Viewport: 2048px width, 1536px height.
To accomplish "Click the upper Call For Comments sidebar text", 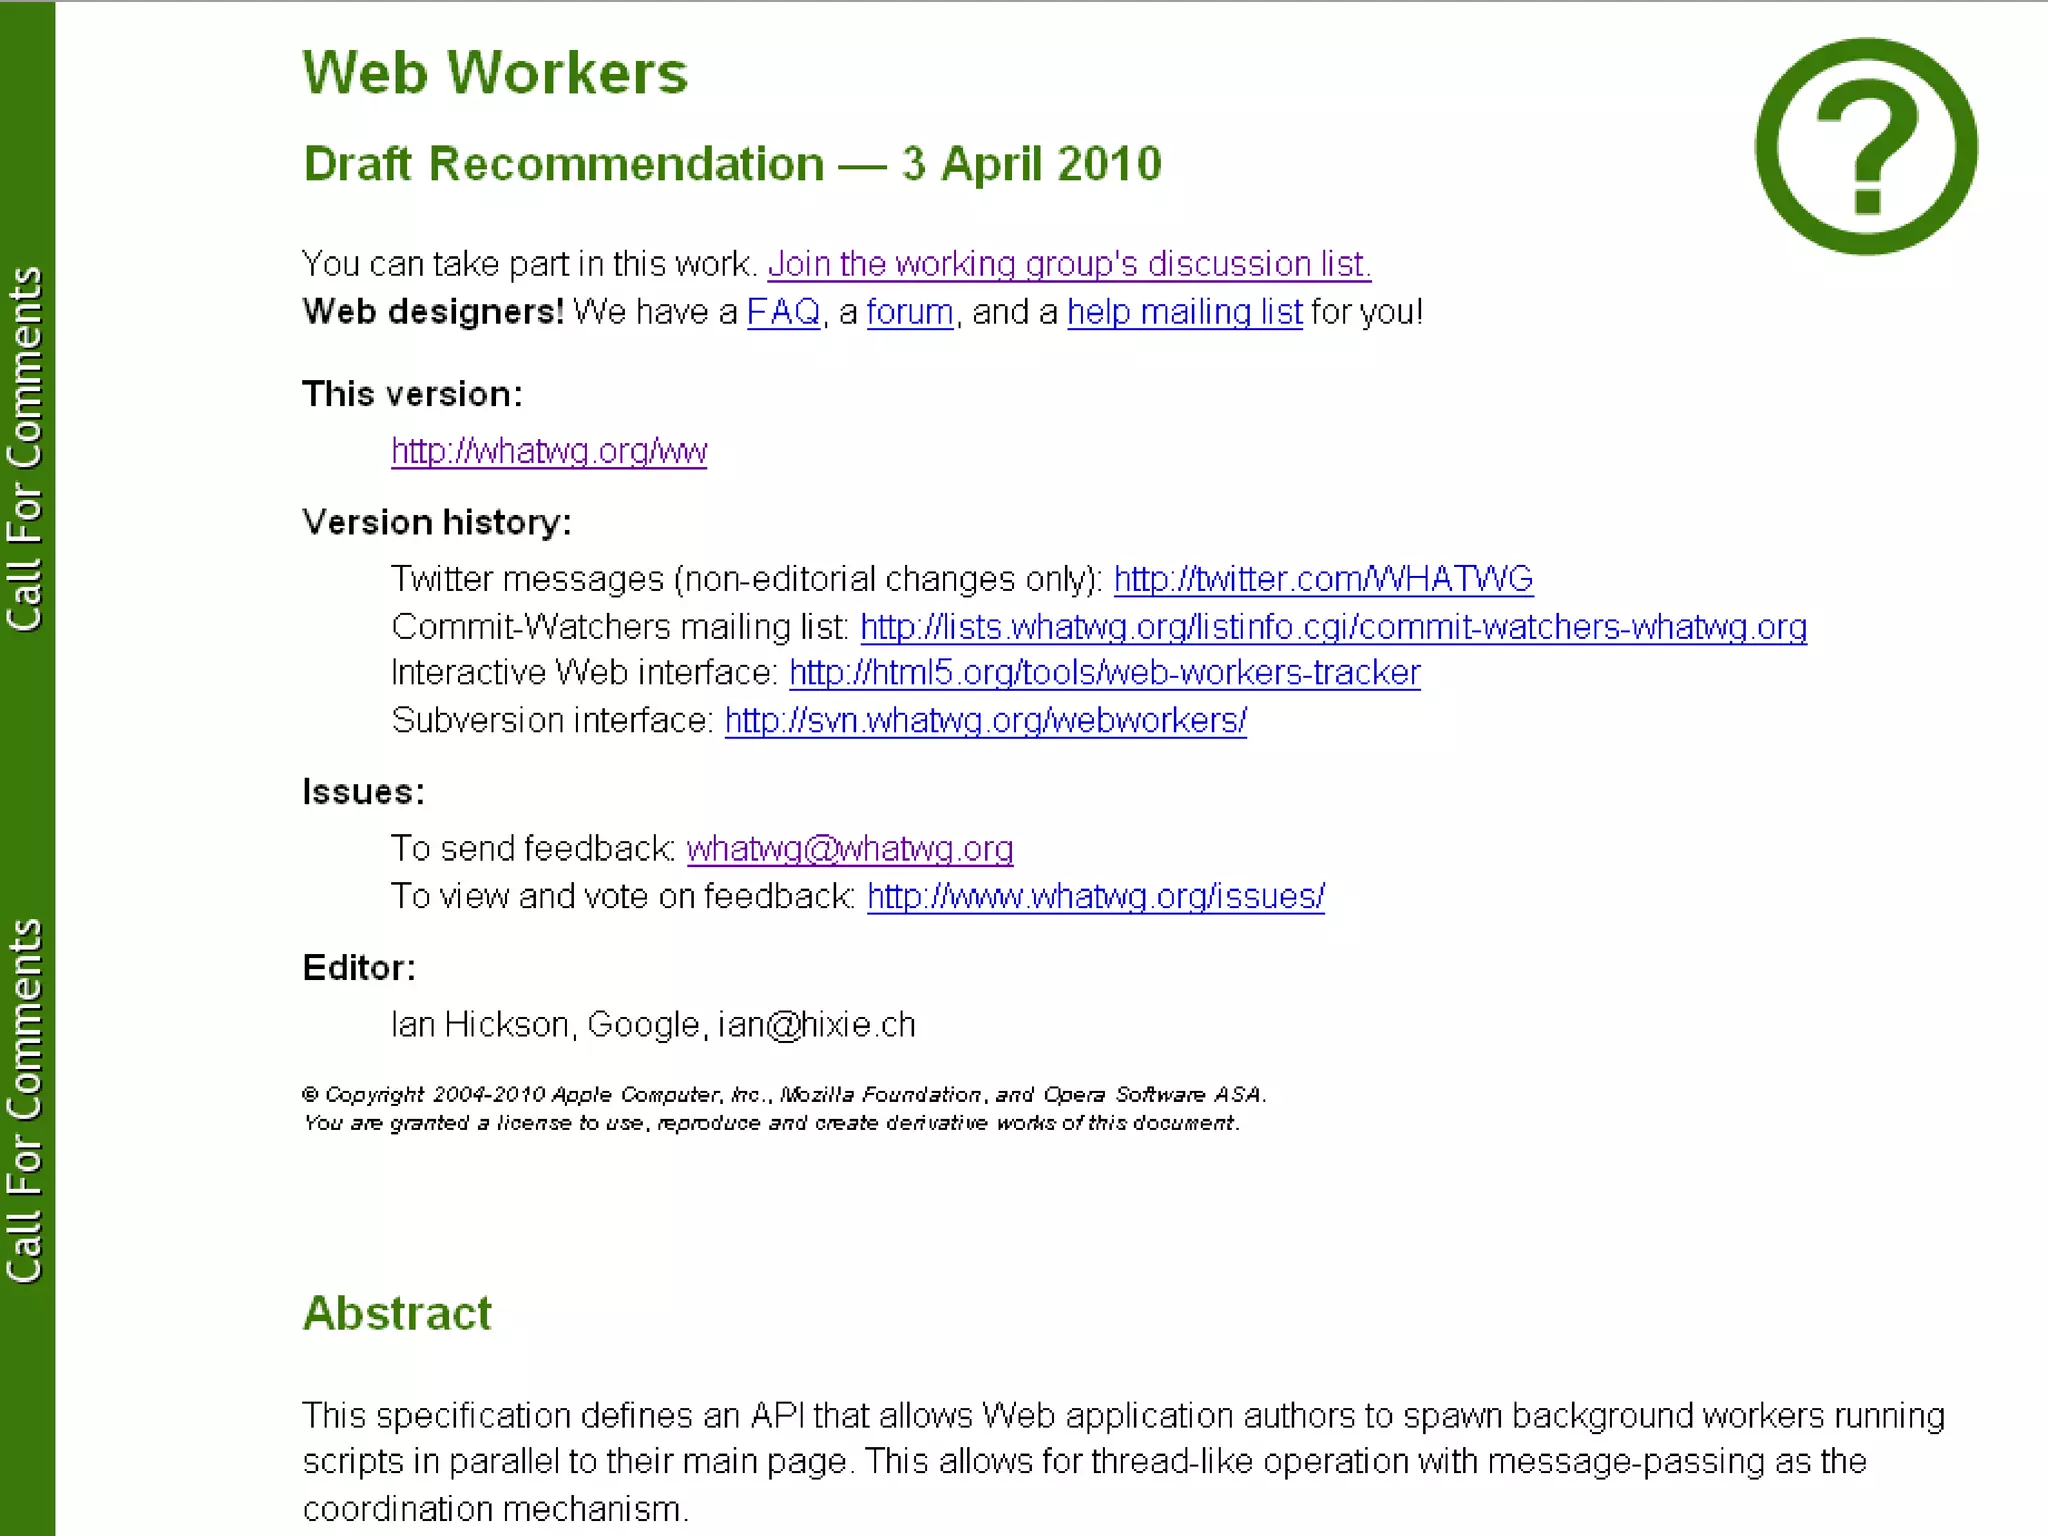I will pyautogui.click(x=26, y=449).
